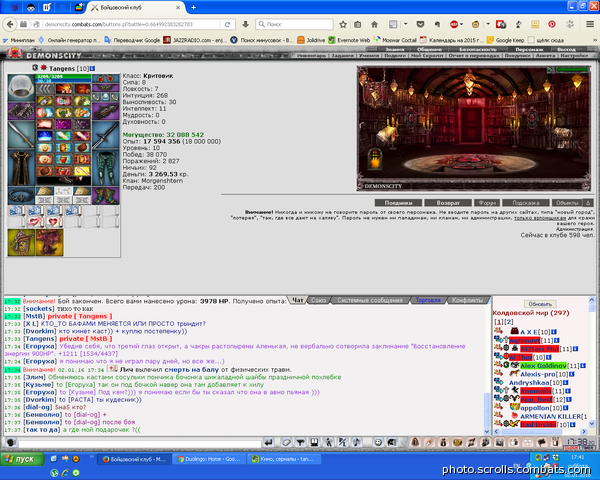Send chat message with return arrow icon
The height and width of the screenshot is (480, 600).
point(269,442)
